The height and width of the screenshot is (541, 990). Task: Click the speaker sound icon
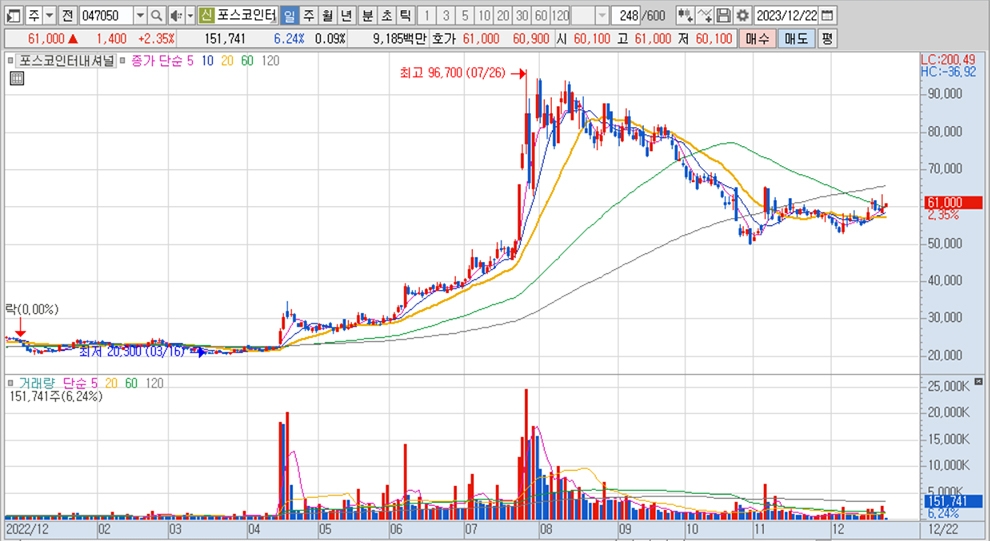pos(175,15)
